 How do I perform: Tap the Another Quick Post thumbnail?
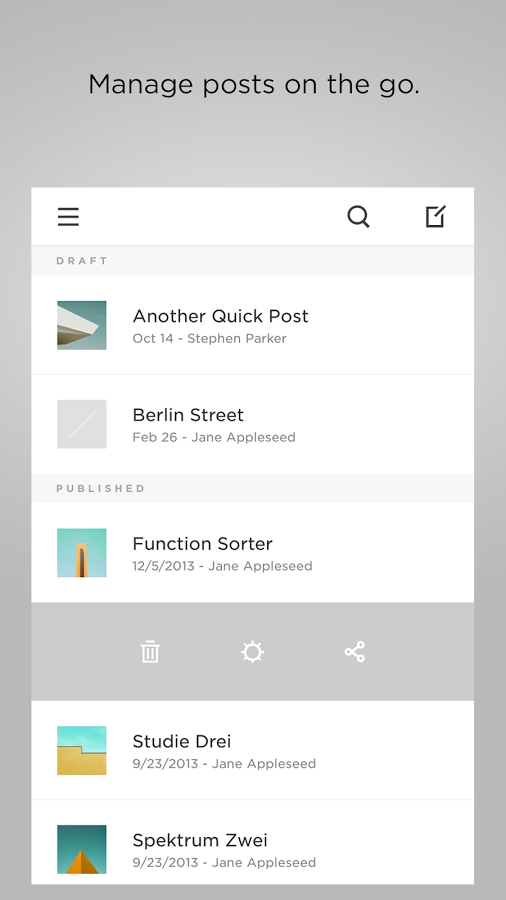point(81,325)
